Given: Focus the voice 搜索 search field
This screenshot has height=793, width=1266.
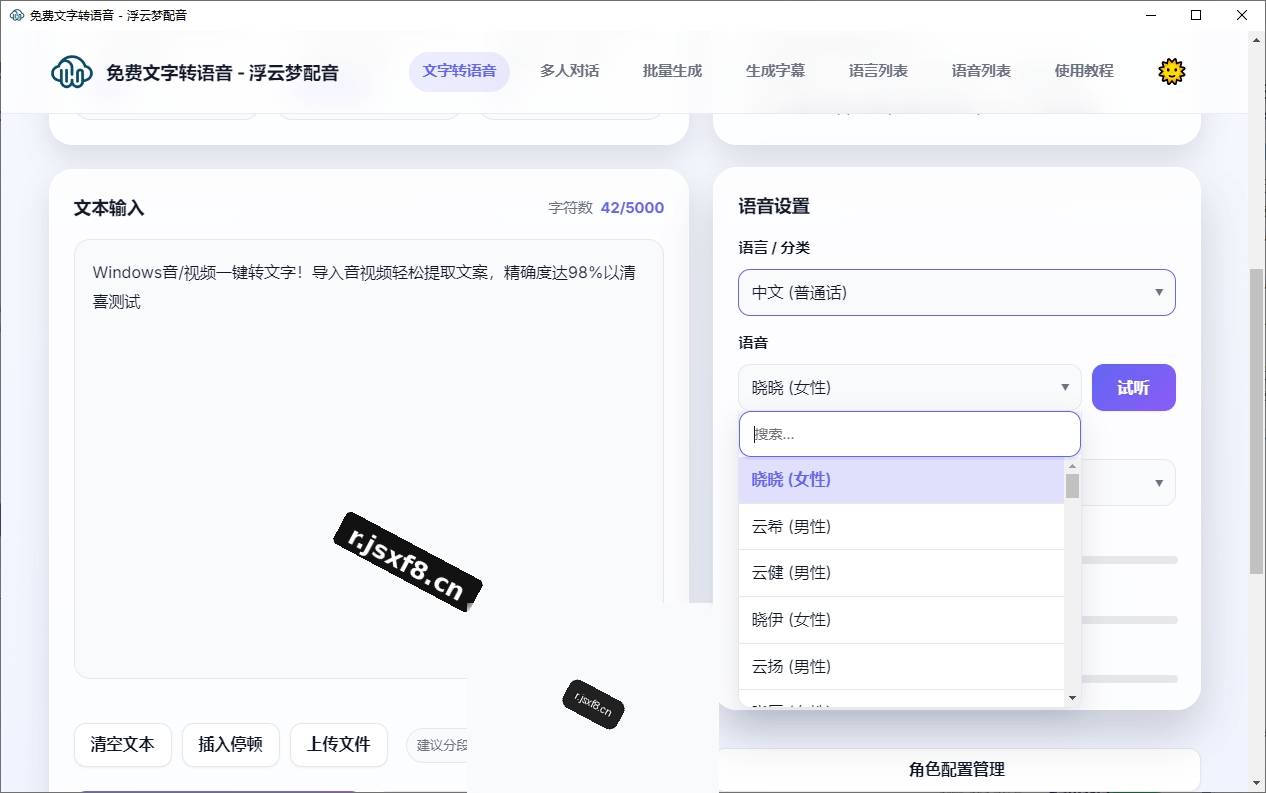Looking at the screenshot, I should point(910,434).
